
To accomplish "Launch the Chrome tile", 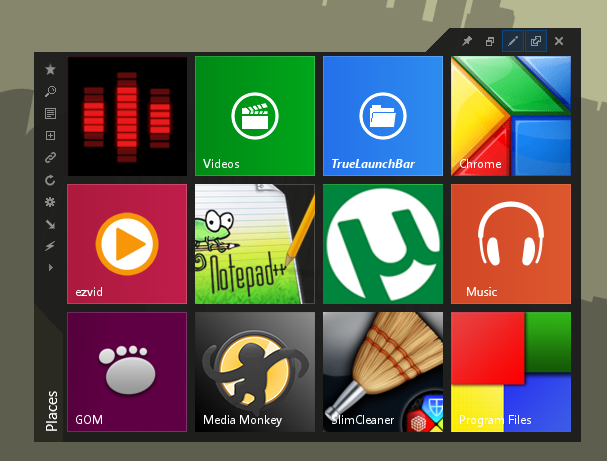I will pyautogui.click(x=511, y=116).
